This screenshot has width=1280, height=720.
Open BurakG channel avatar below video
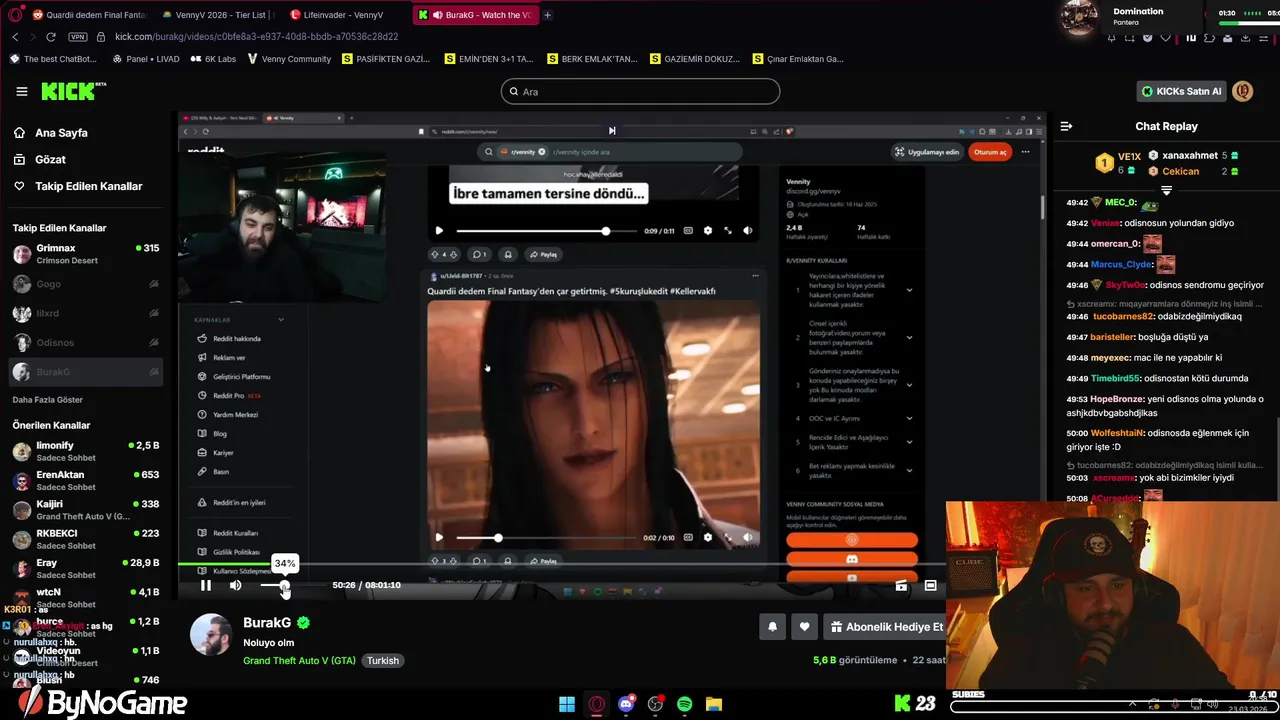tap(211, 635)
